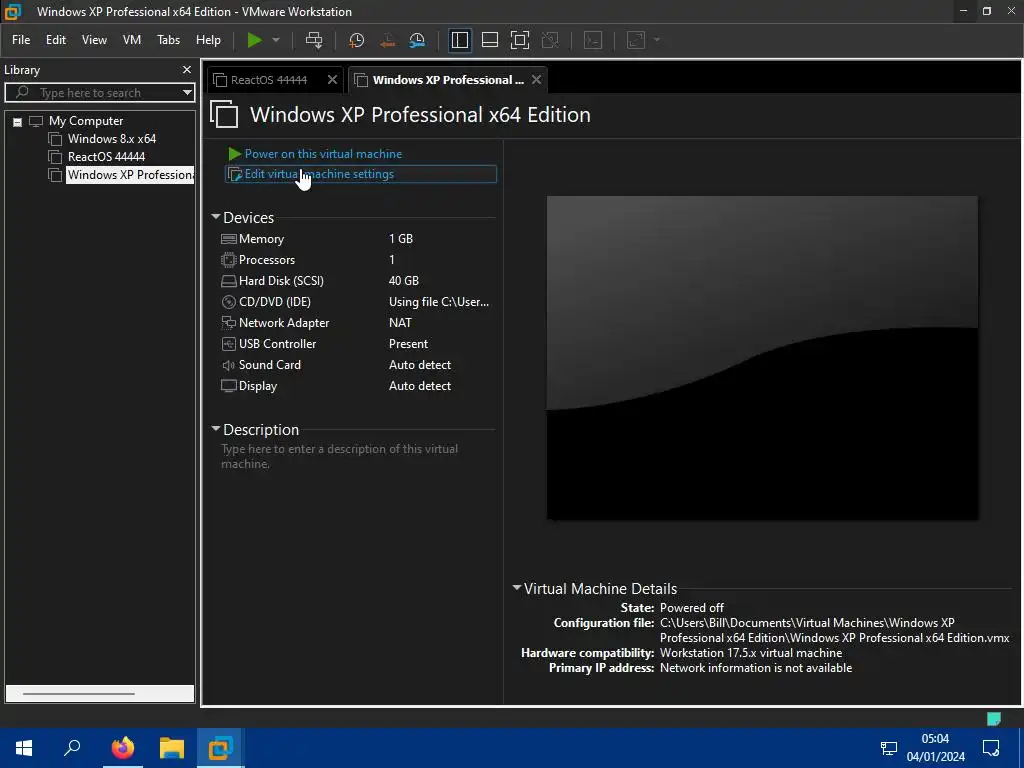This screenshot has width=1024, height=768.
Task: Open the View menu
Action: (x=94, y=40)
